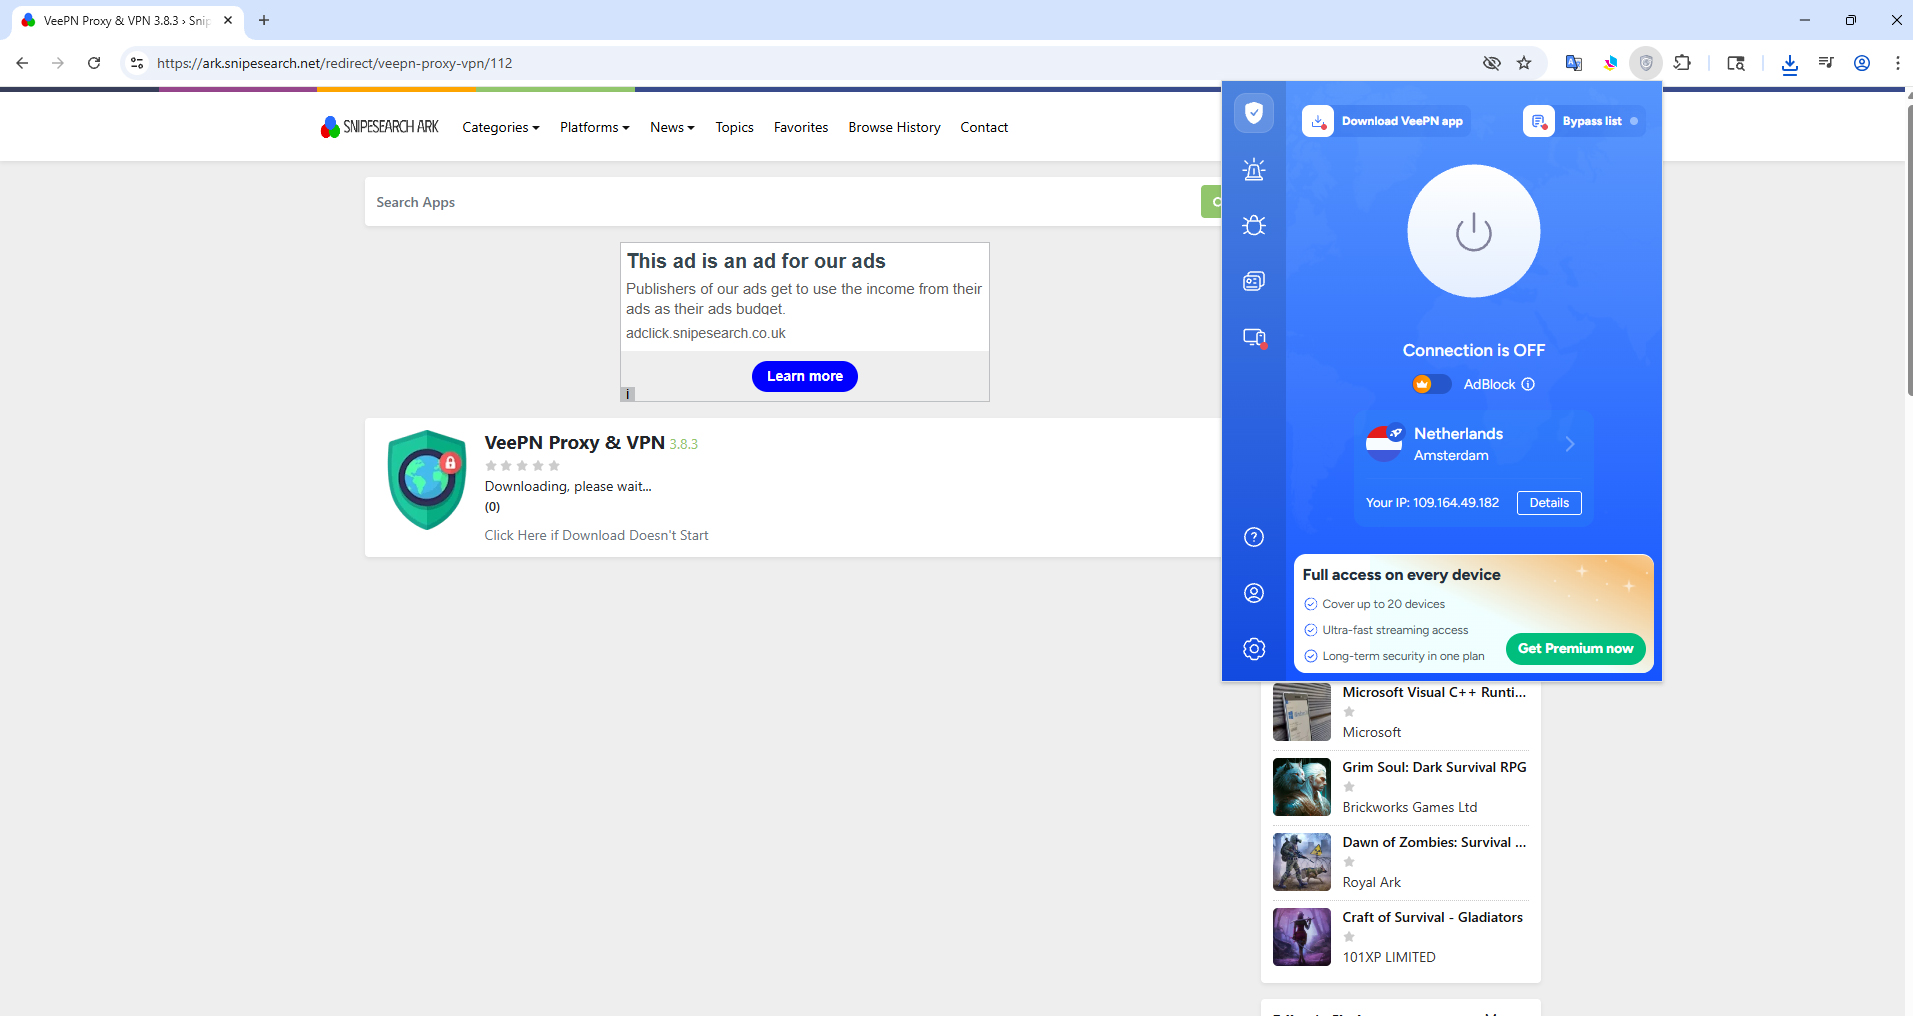Click the Details button next to IP
The width and height of the screenshot is (1913, 1016).
pyautogui.click(x=1549, y=503)
